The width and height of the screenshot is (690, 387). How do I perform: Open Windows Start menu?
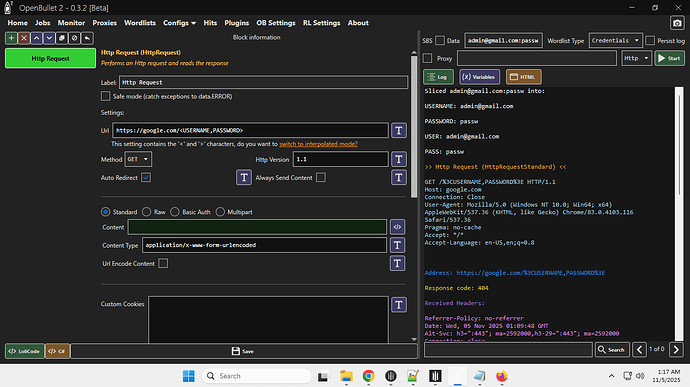point(189,376)
